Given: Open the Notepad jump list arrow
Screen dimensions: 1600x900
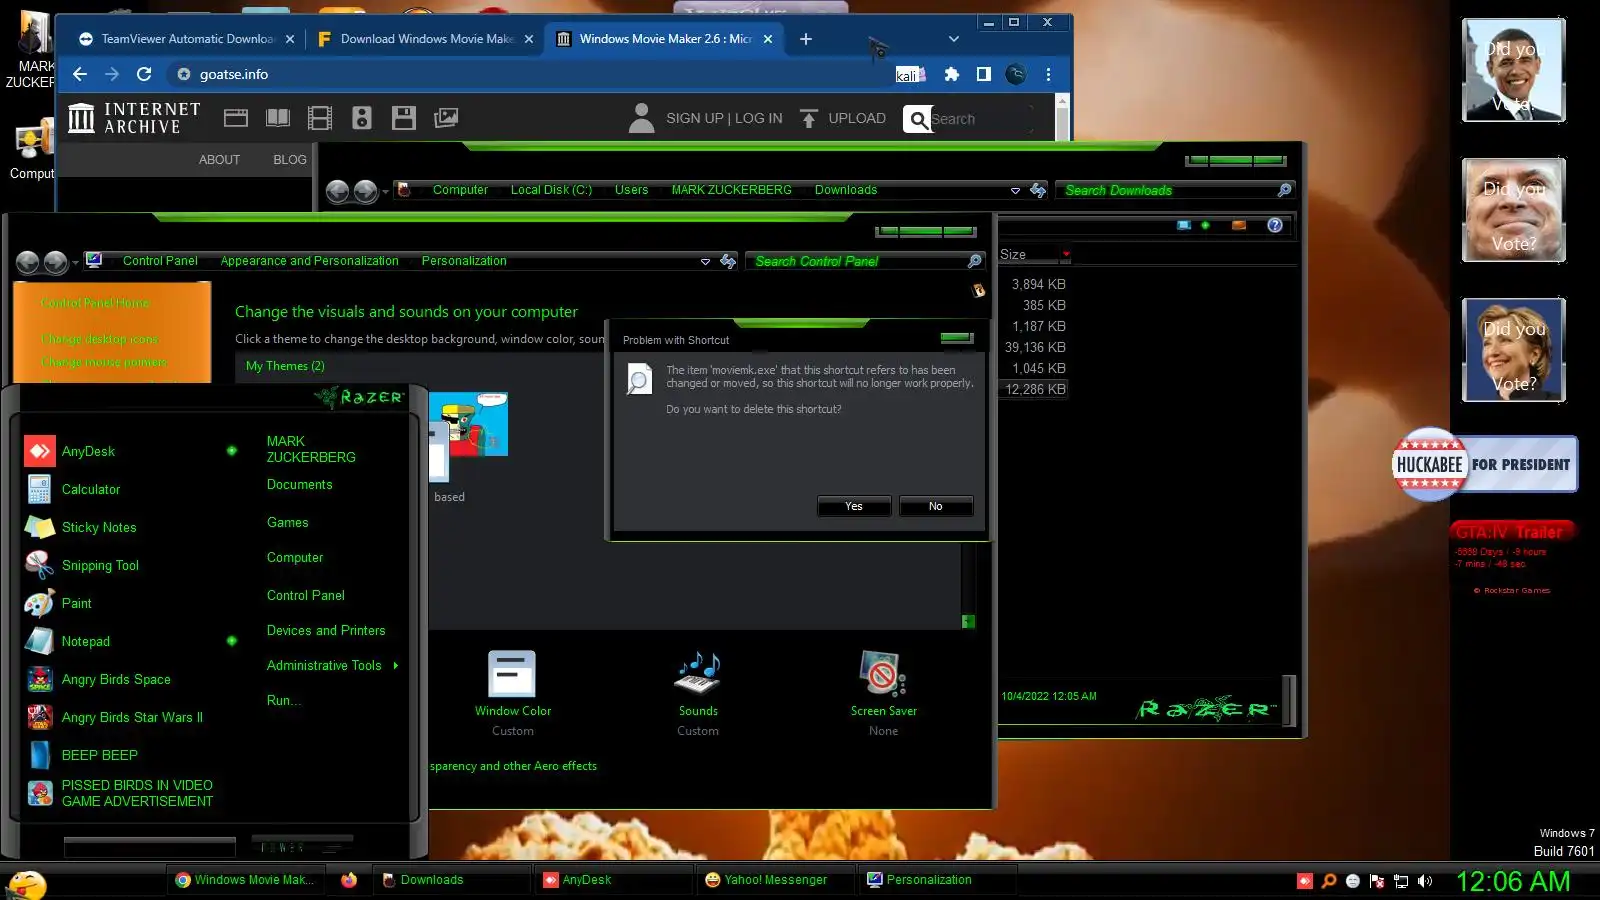Looking at the screenshot, I should pos(231,641).
